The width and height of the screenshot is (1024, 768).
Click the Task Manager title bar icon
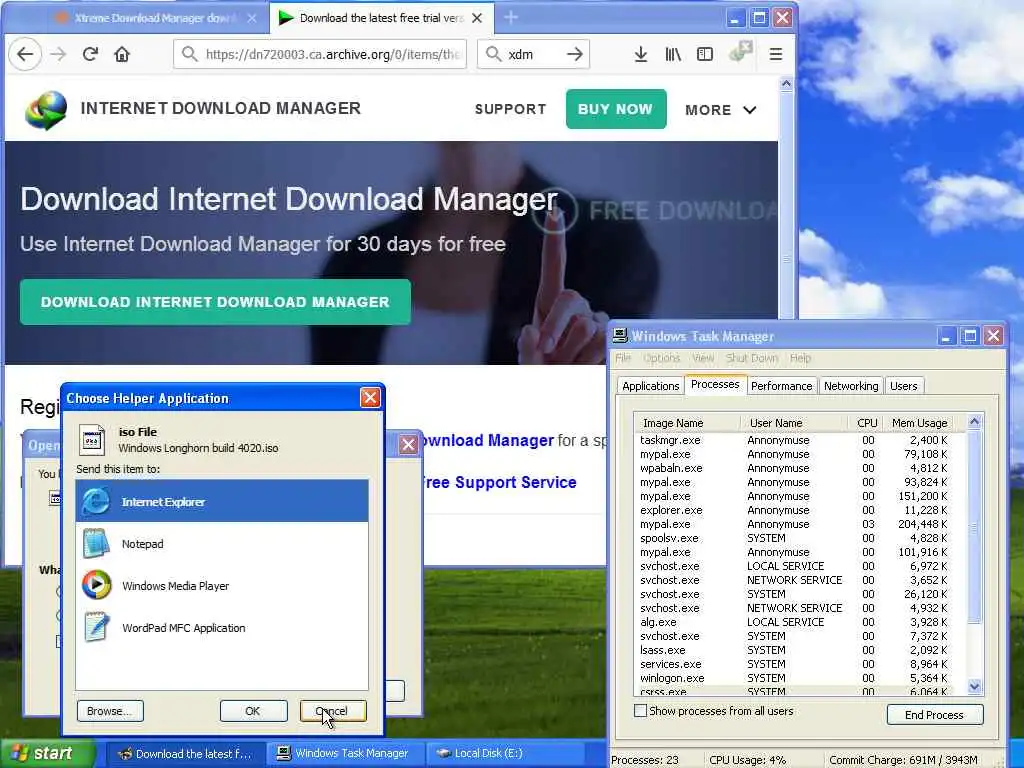point(620,336)
